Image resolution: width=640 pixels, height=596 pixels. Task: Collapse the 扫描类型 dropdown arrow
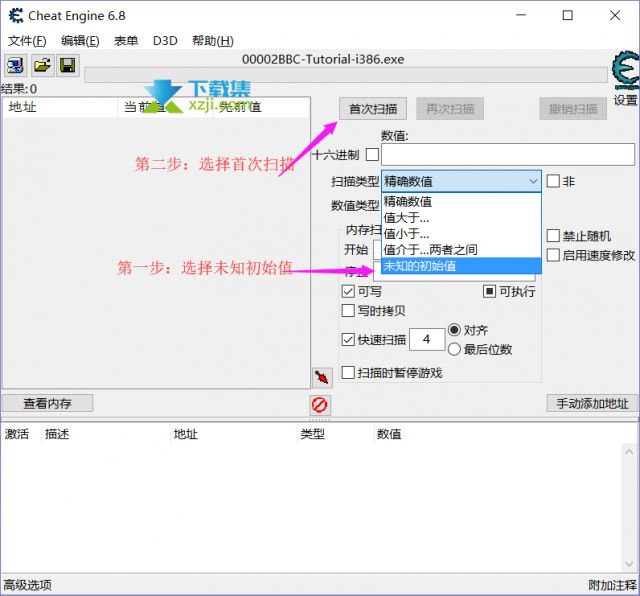tap(533, 181)
